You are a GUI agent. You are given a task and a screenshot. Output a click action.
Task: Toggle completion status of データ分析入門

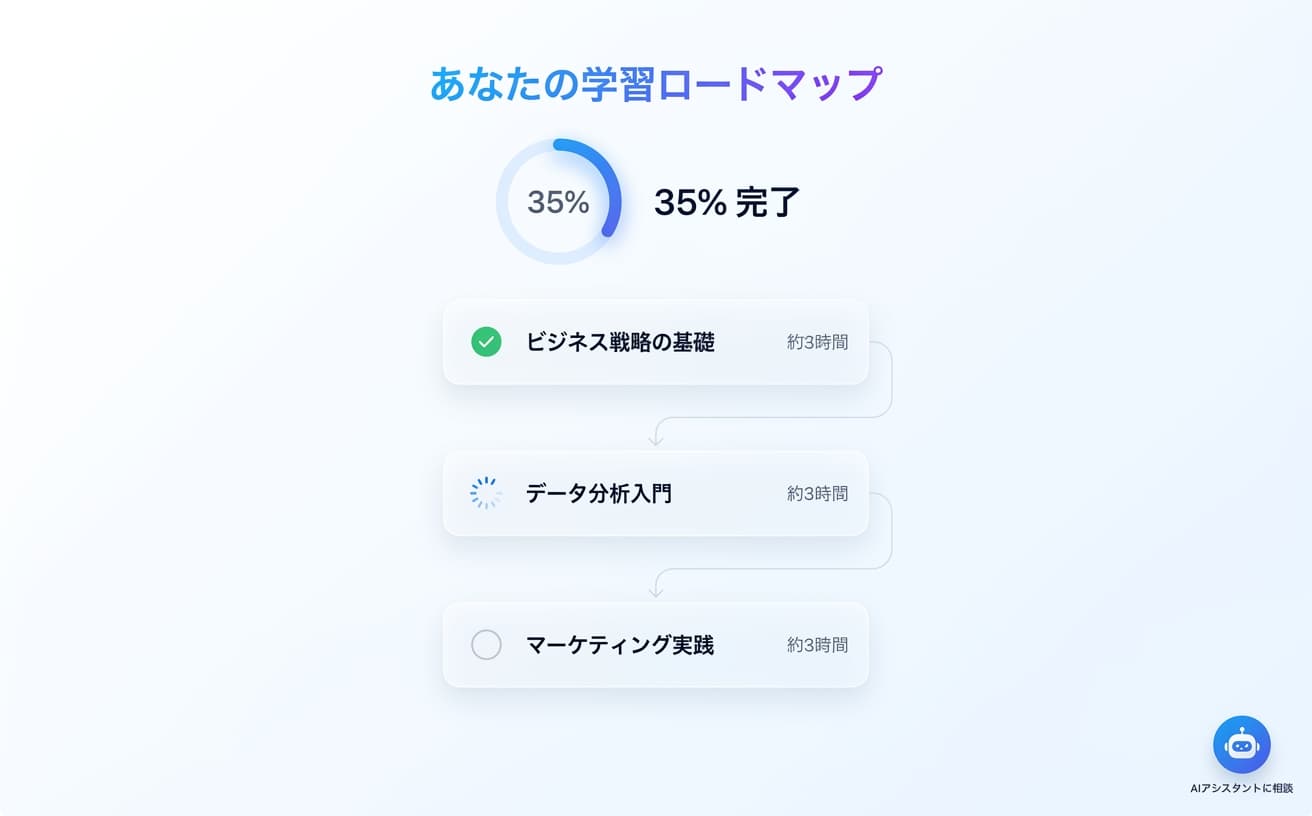(x=486, y=493)
